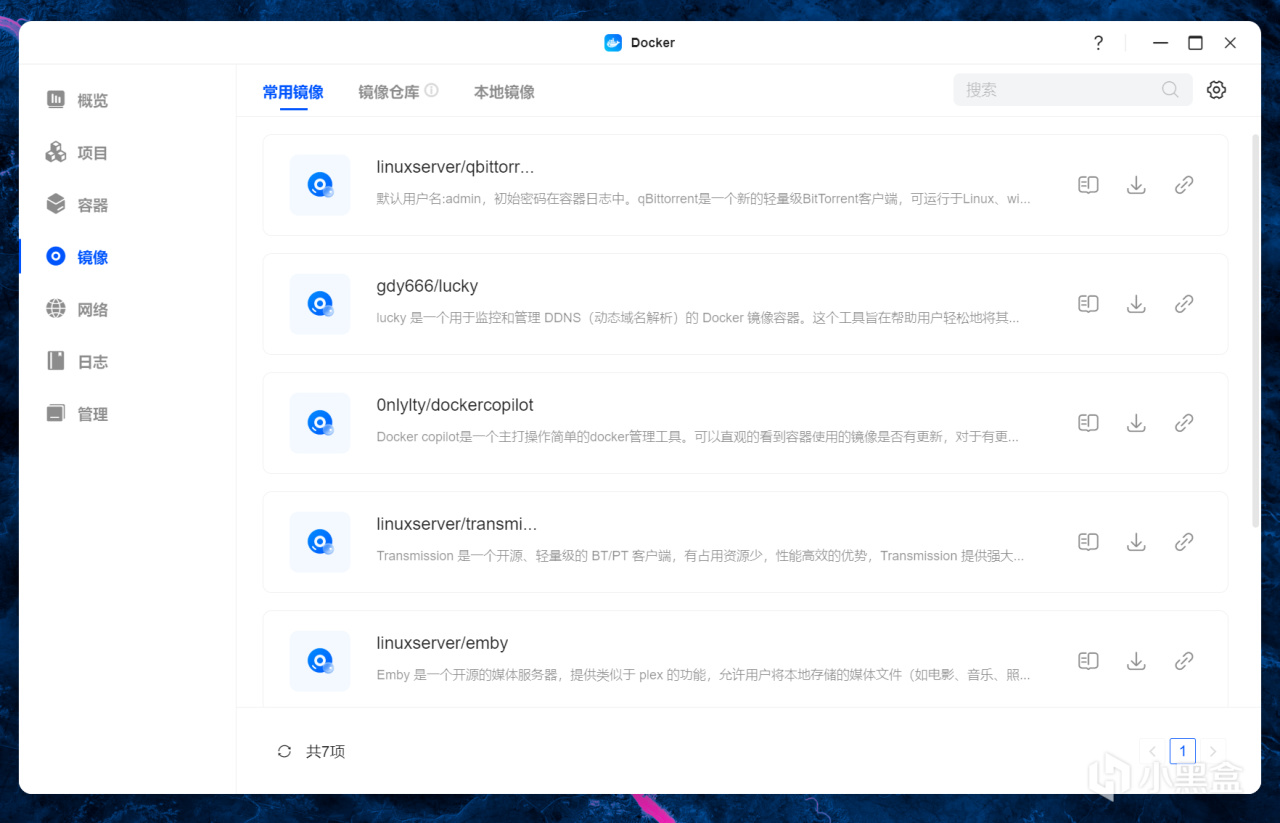Refresh the image list
The image size is (1280, 823).
click(x=284, y=752)
